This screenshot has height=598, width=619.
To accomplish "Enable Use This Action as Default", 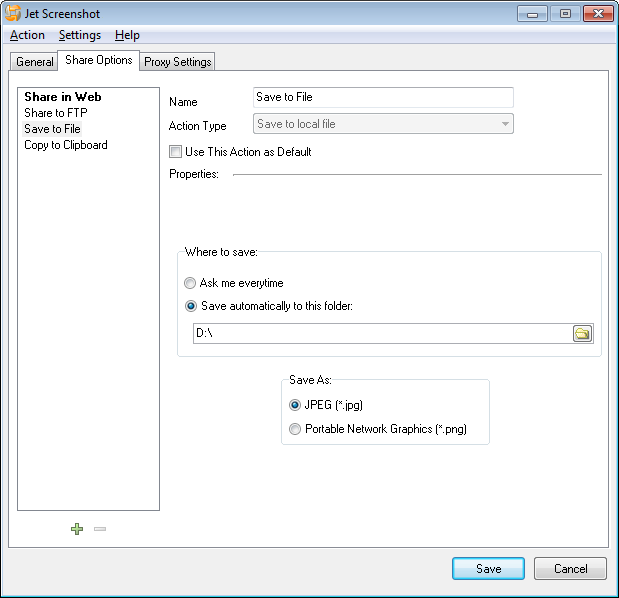I will [176, 152].
